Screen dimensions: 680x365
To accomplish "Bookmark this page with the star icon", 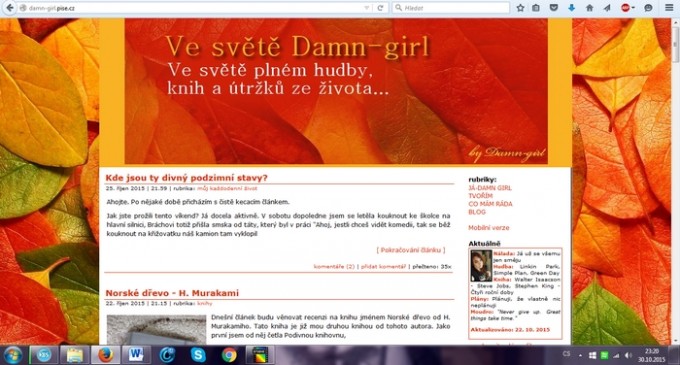I will point(520,8).
